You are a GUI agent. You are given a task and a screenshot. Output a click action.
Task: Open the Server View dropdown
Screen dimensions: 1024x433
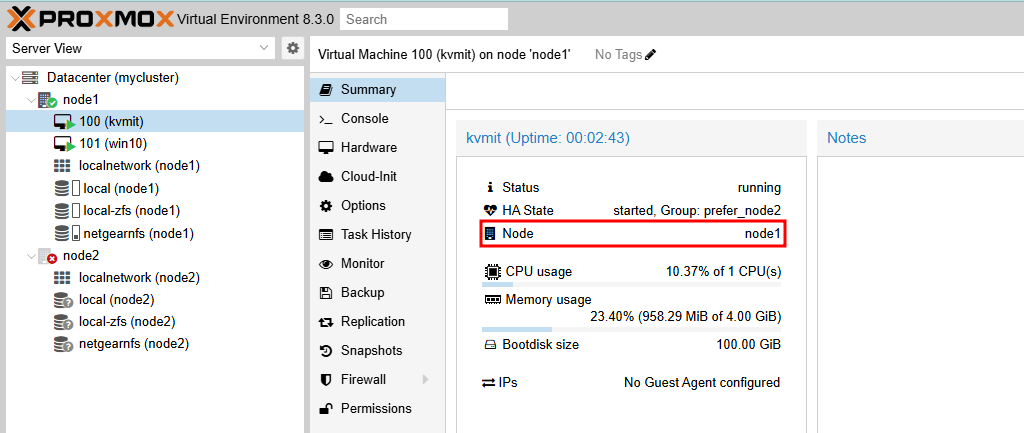click(x=140, y=48)
